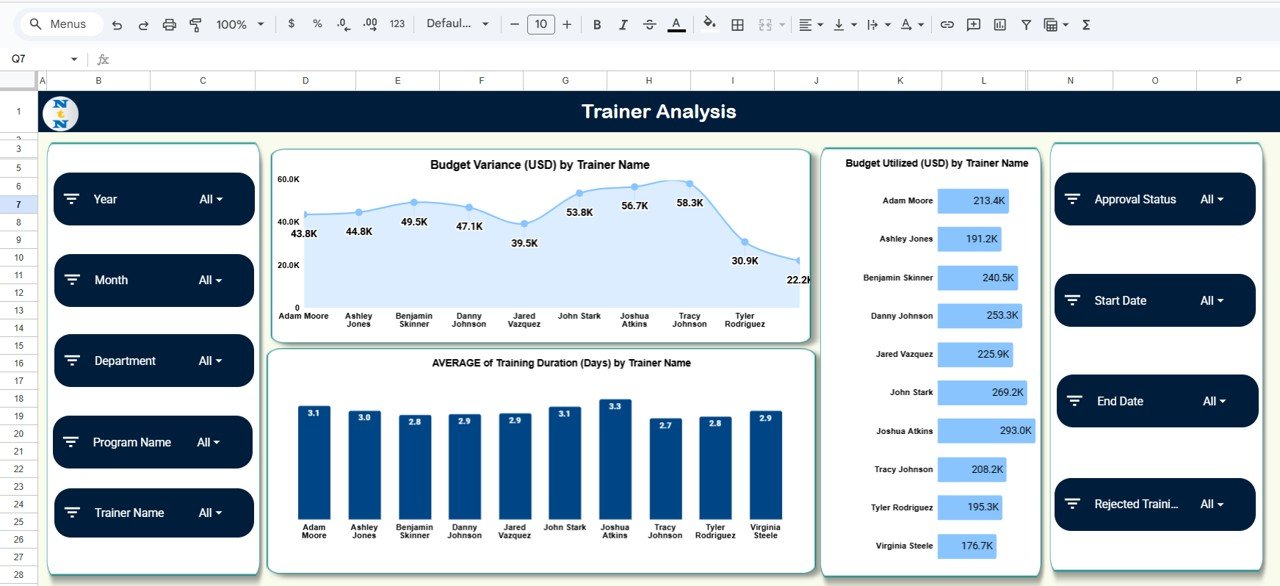Format selection as currency
Image resolution: width=1280 pixels, height=586 pixels.
[291, 24]
